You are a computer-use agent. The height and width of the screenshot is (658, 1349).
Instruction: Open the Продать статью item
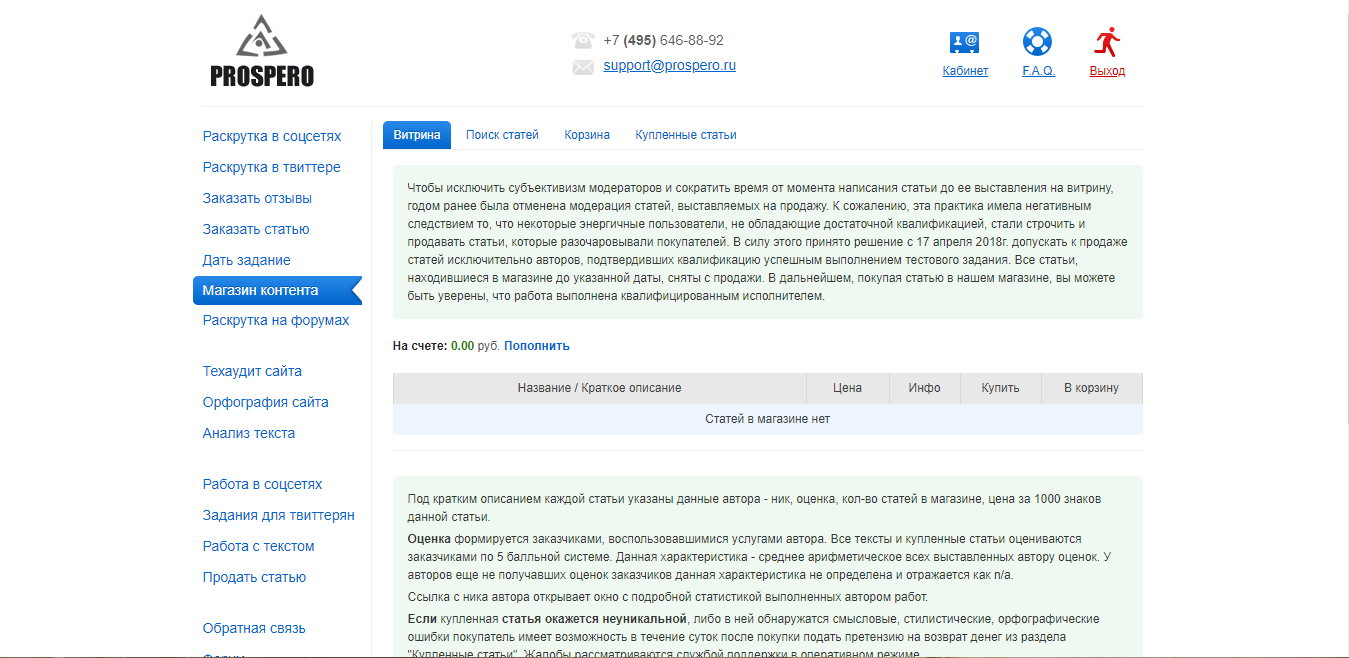point(254,577)
